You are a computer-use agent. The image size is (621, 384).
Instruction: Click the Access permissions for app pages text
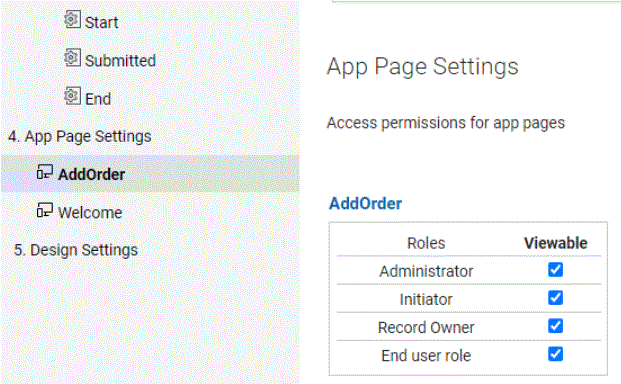[x=446, y=123]
